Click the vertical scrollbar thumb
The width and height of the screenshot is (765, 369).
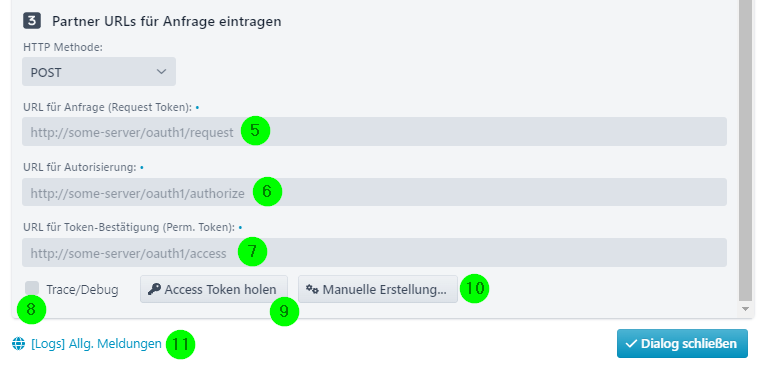tap(745, 150)
